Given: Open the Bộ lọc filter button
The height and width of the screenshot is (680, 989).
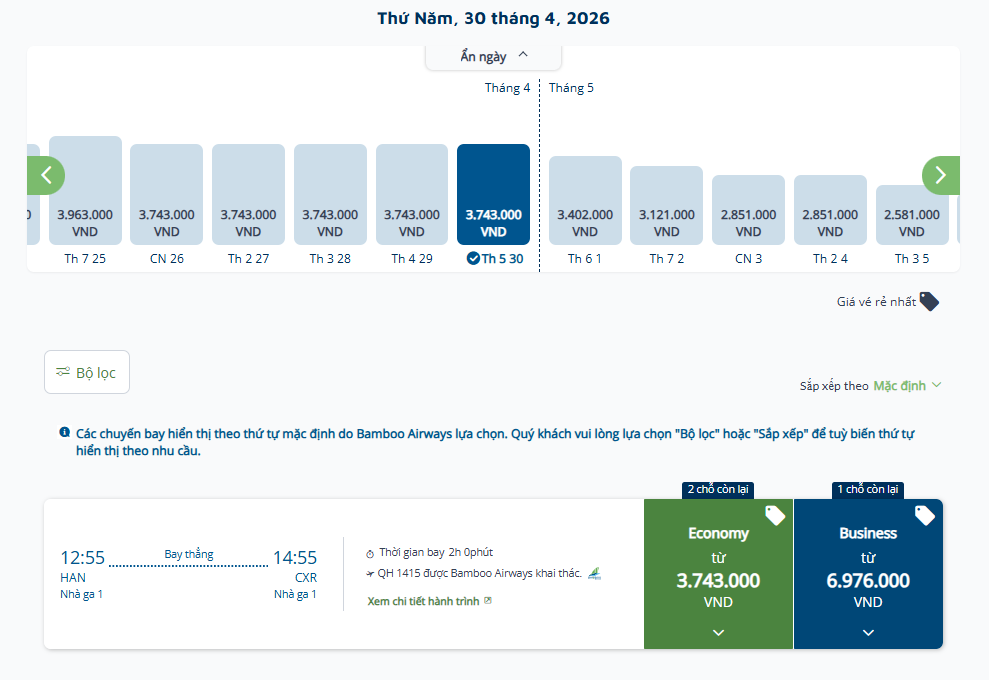Looking at the screenshot, I should pyautogui.click(x=87, y=372).
